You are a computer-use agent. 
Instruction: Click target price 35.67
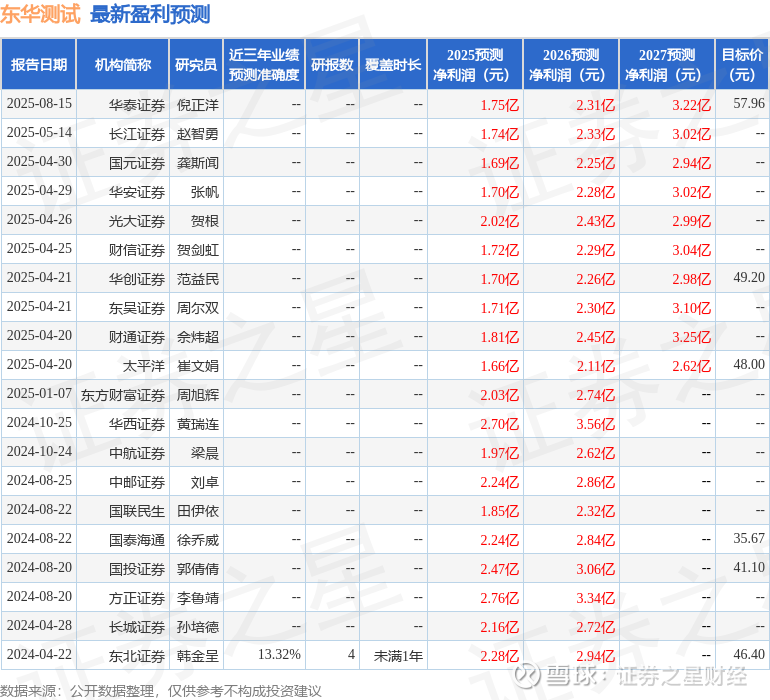[x=749, y=538]
